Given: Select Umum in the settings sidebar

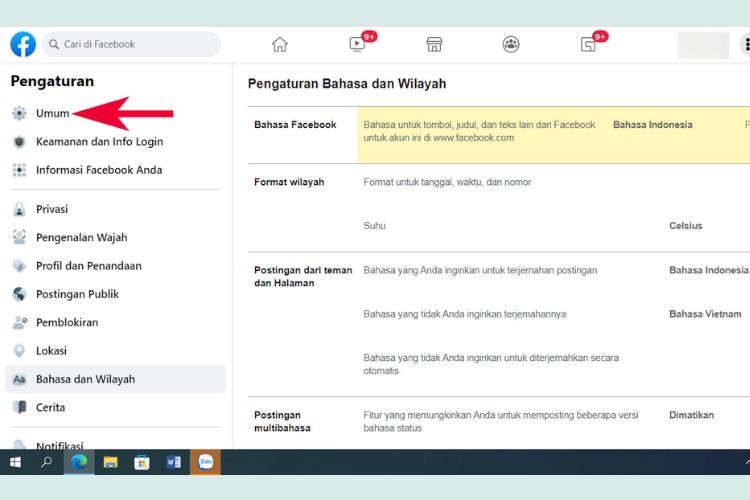Looking at the screenshot, I should point(53,113).
